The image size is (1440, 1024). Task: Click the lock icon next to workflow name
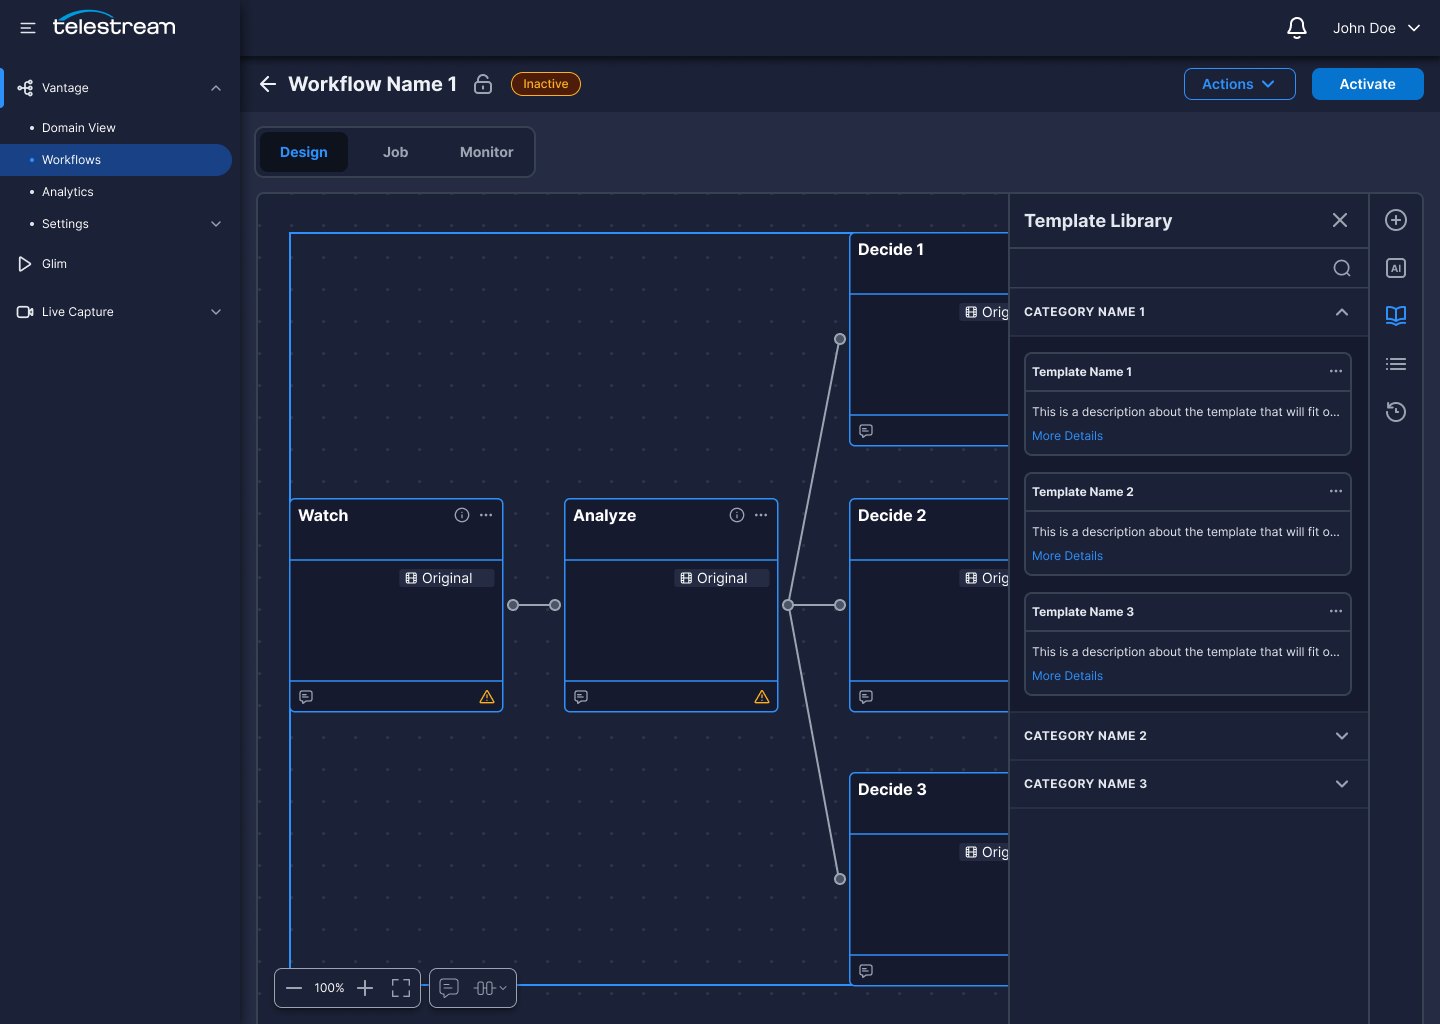(483, 84)
